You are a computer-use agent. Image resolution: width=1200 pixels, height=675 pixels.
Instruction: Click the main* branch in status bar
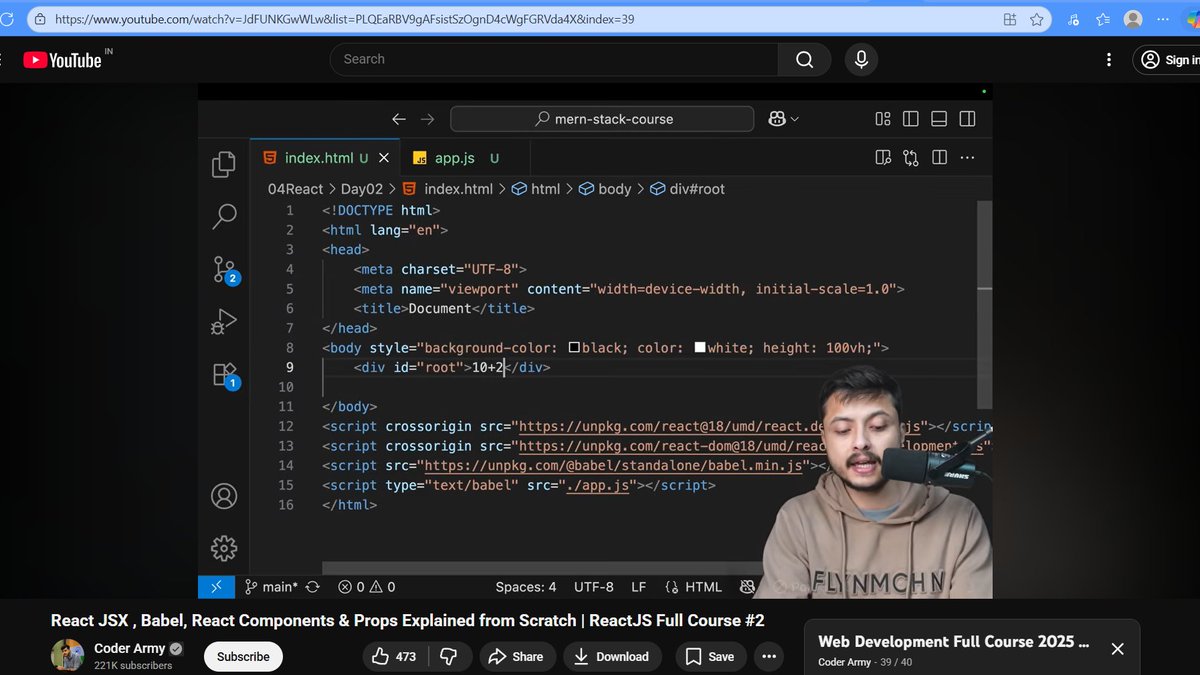[270, 587]
